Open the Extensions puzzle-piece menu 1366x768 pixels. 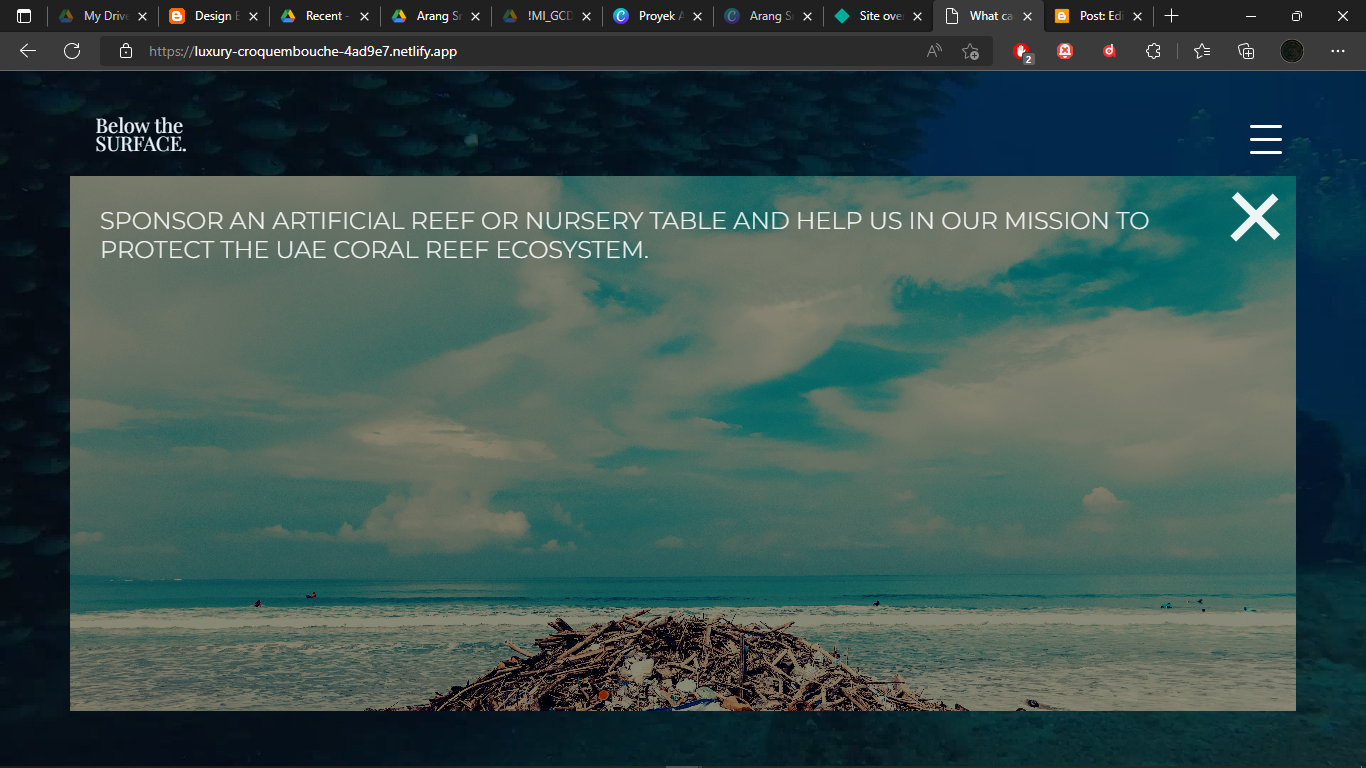click(1153, 51)
